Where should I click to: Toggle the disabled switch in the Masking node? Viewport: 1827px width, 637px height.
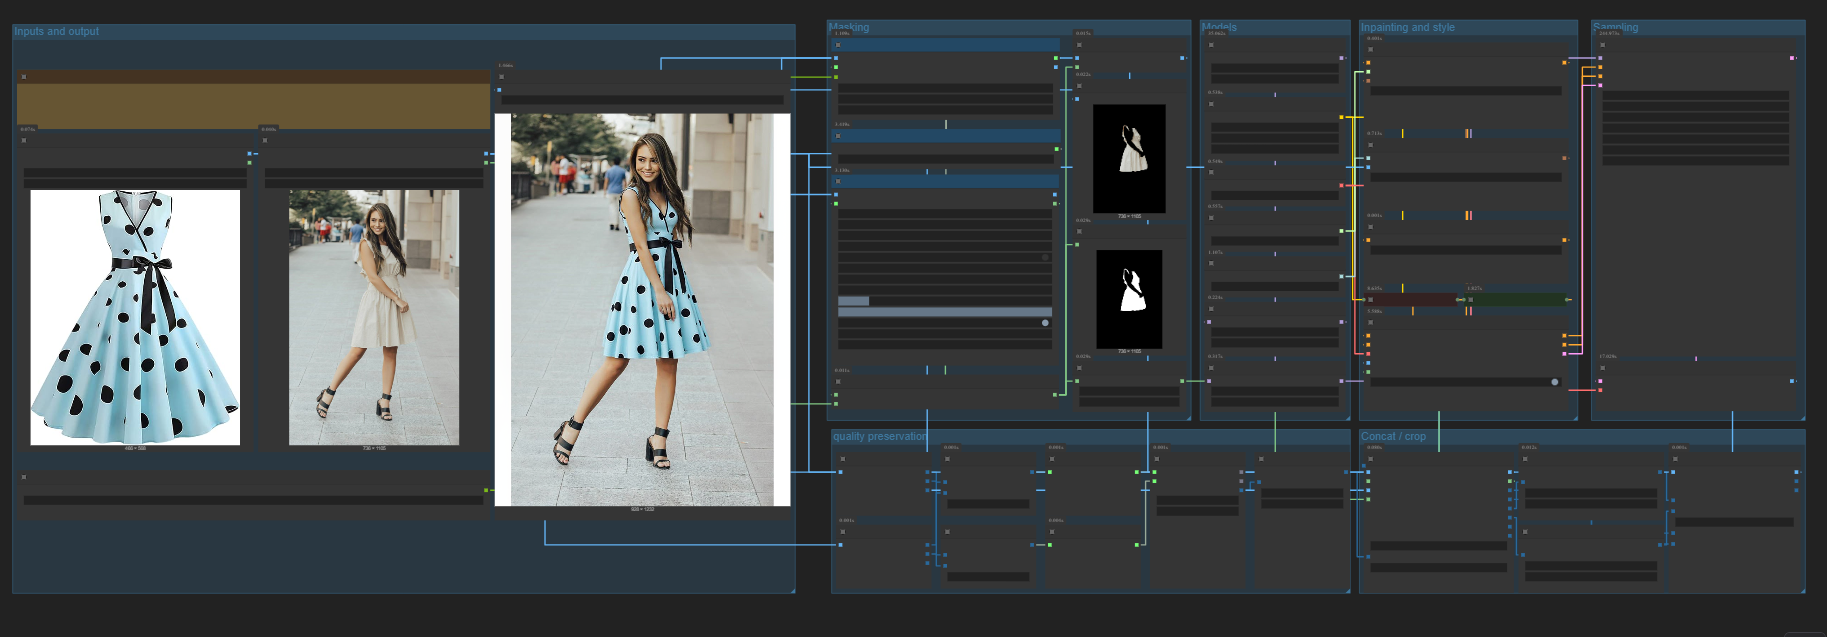(x=1045, y=257)
